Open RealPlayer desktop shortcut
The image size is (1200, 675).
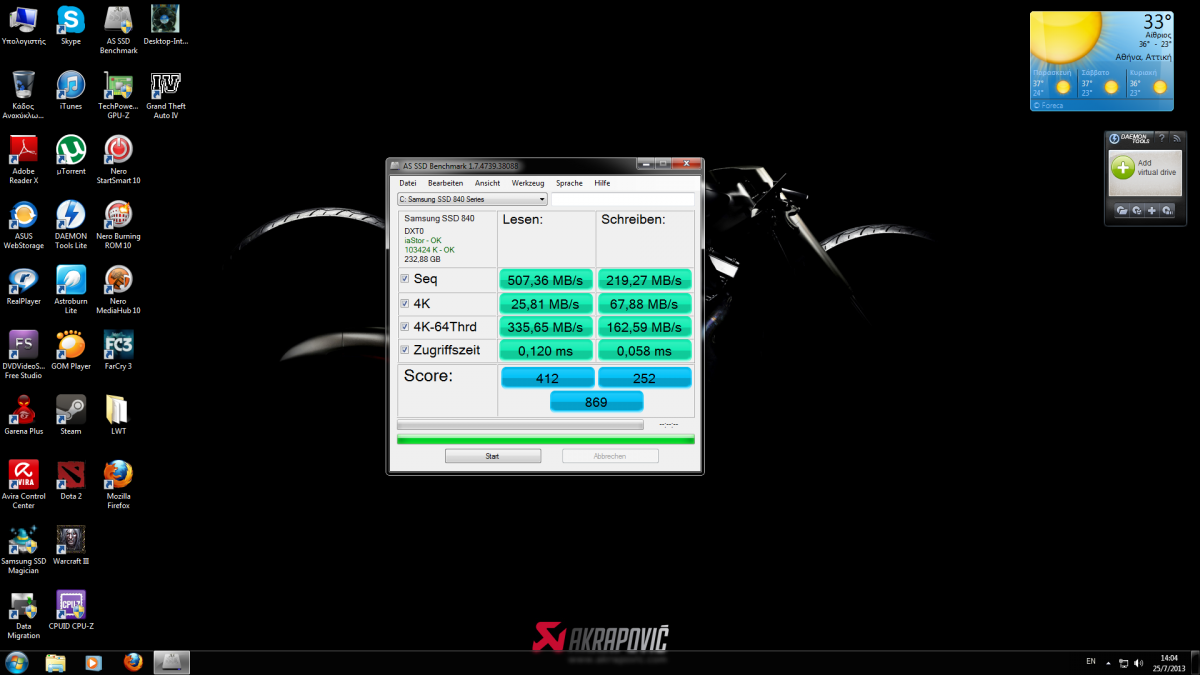23,285
